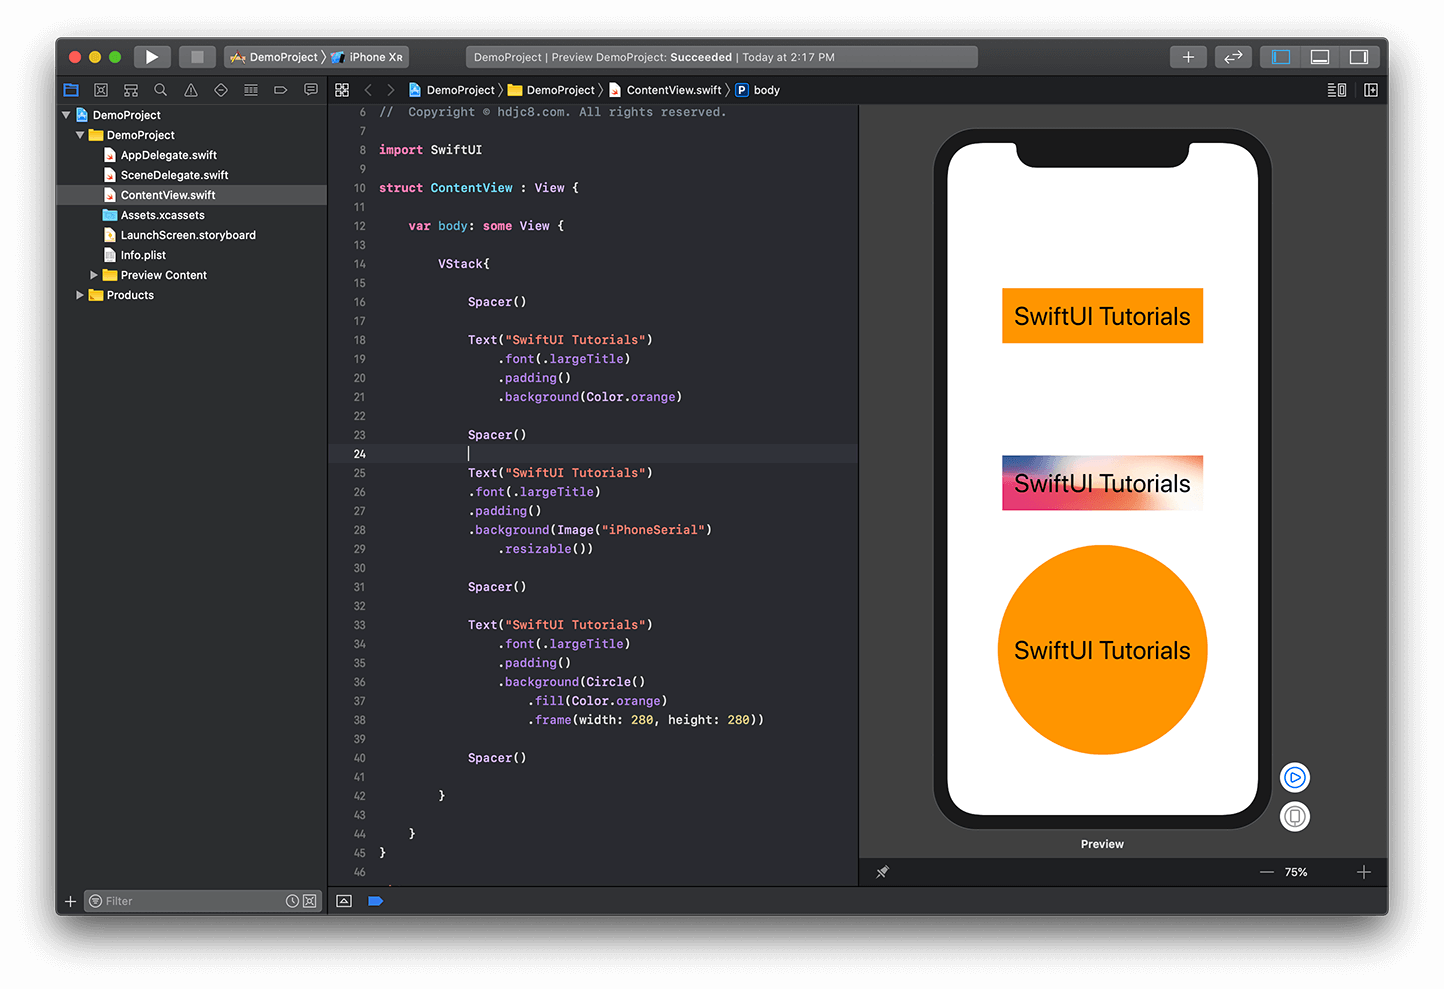Click DemoProject folder in jump bar
Screen dimensions: 1444x989
click(551, 90)
